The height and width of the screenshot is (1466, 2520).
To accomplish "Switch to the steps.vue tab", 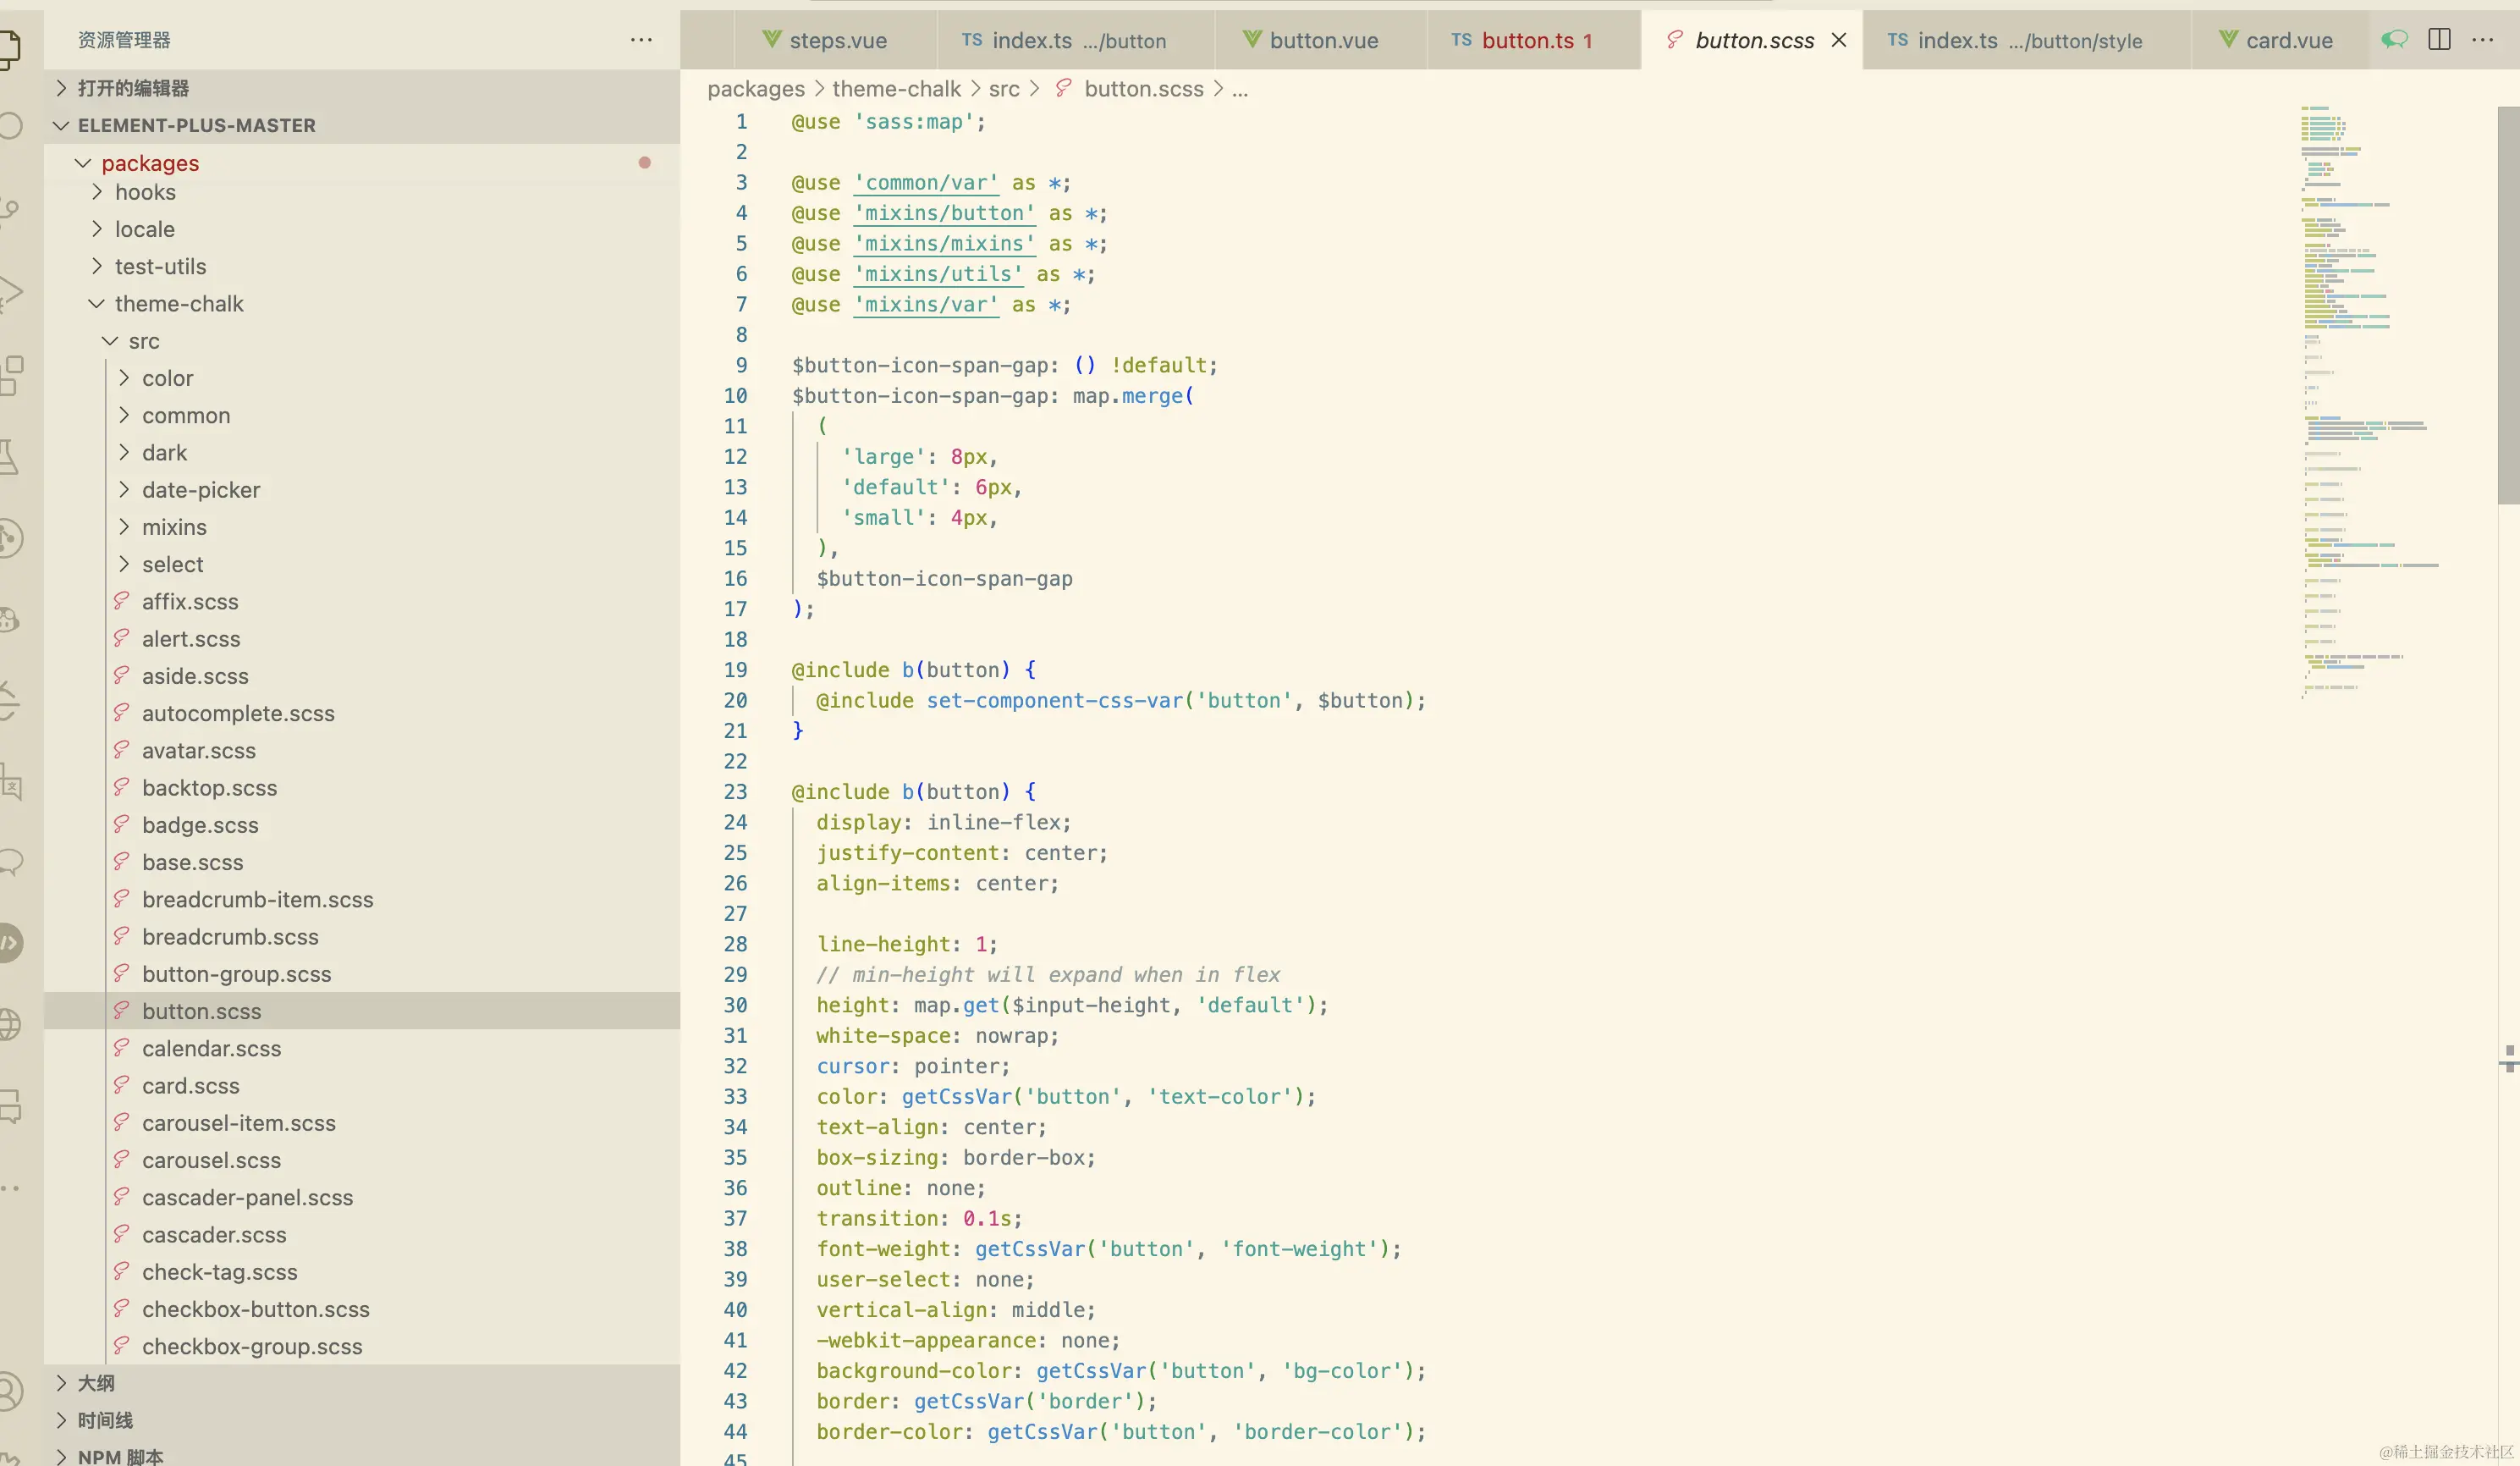I will [x=837, y=40].
